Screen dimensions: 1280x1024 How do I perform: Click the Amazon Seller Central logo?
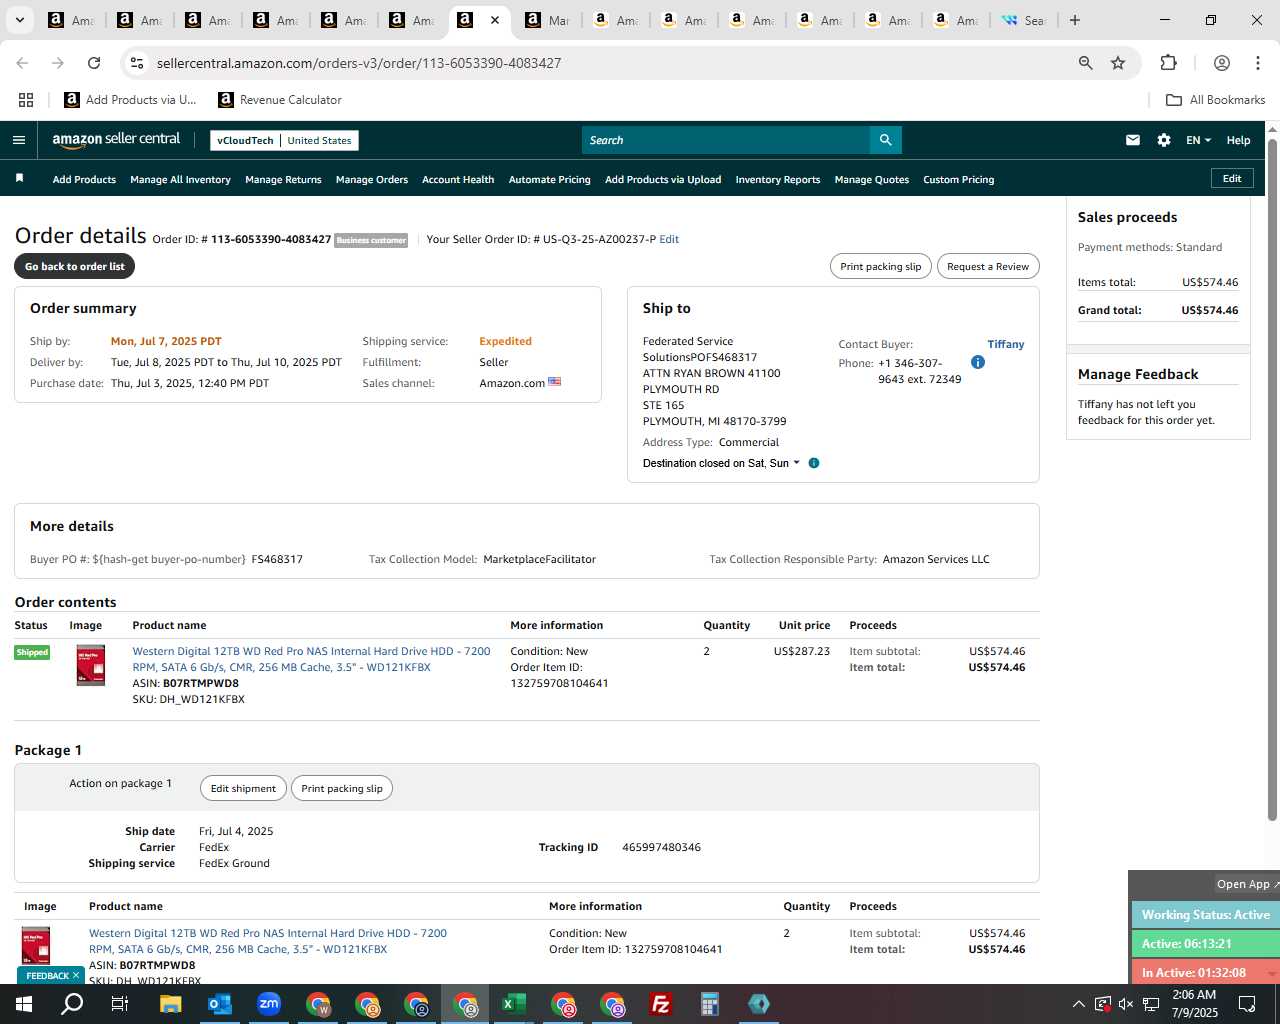click(116, 140)
